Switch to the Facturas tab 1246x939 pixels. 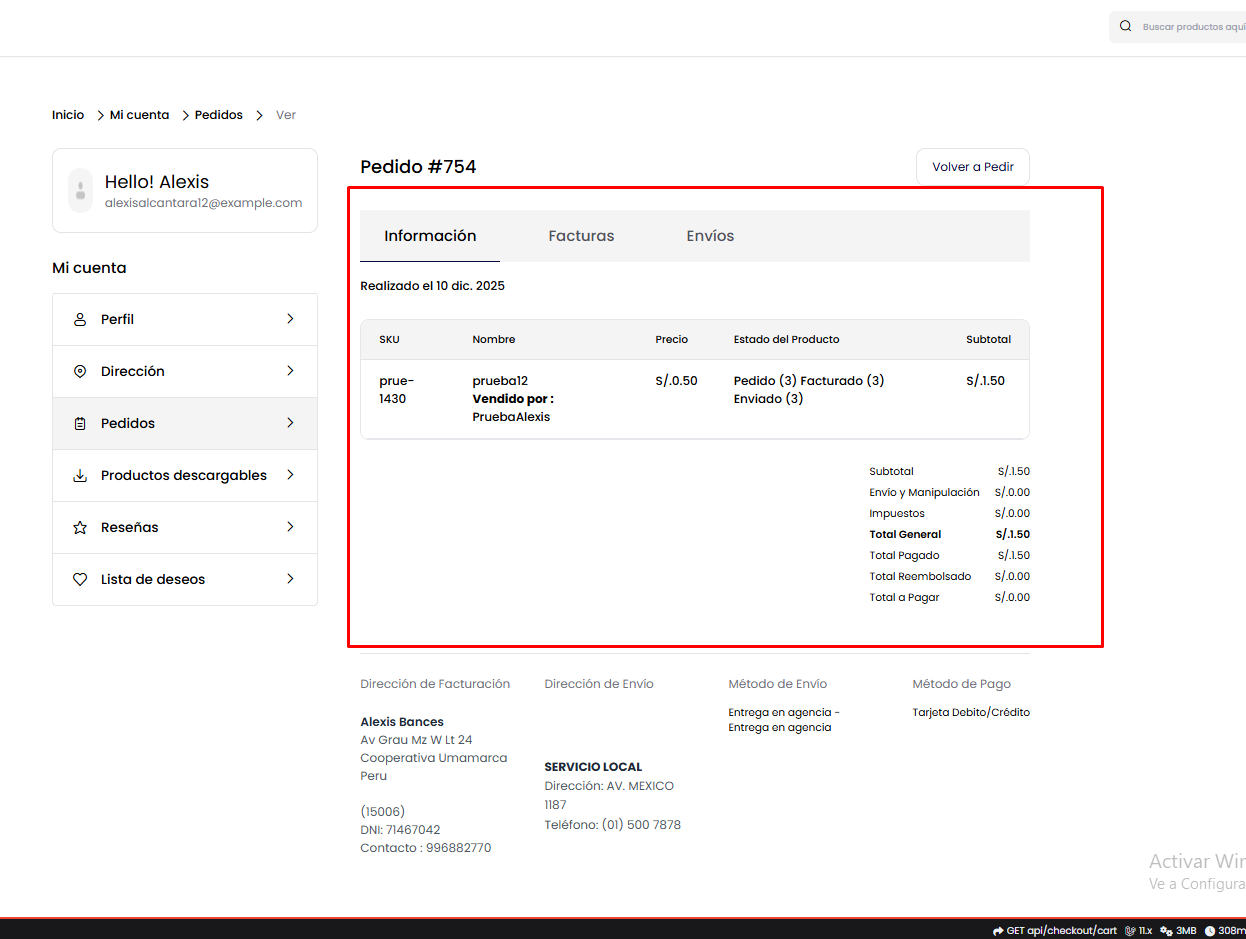pos(581,236)
